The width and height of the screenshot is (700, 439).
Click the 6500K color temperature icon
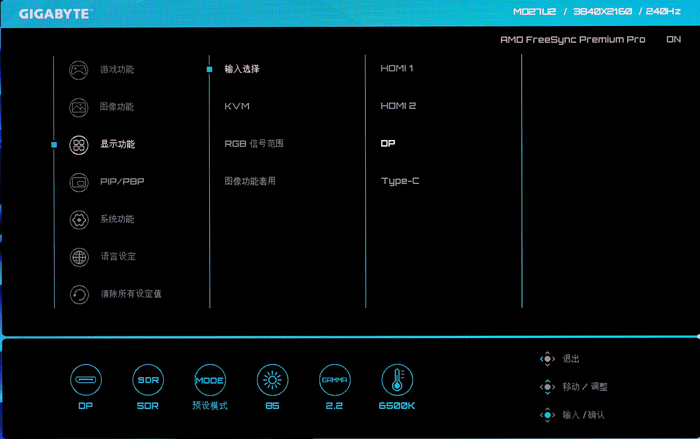click(x=396, y=380)
